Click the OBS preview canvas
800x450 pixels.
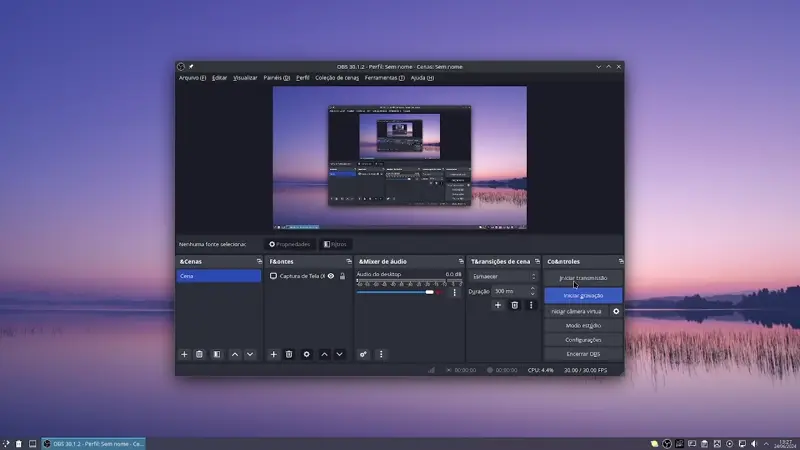pos(400,158)
